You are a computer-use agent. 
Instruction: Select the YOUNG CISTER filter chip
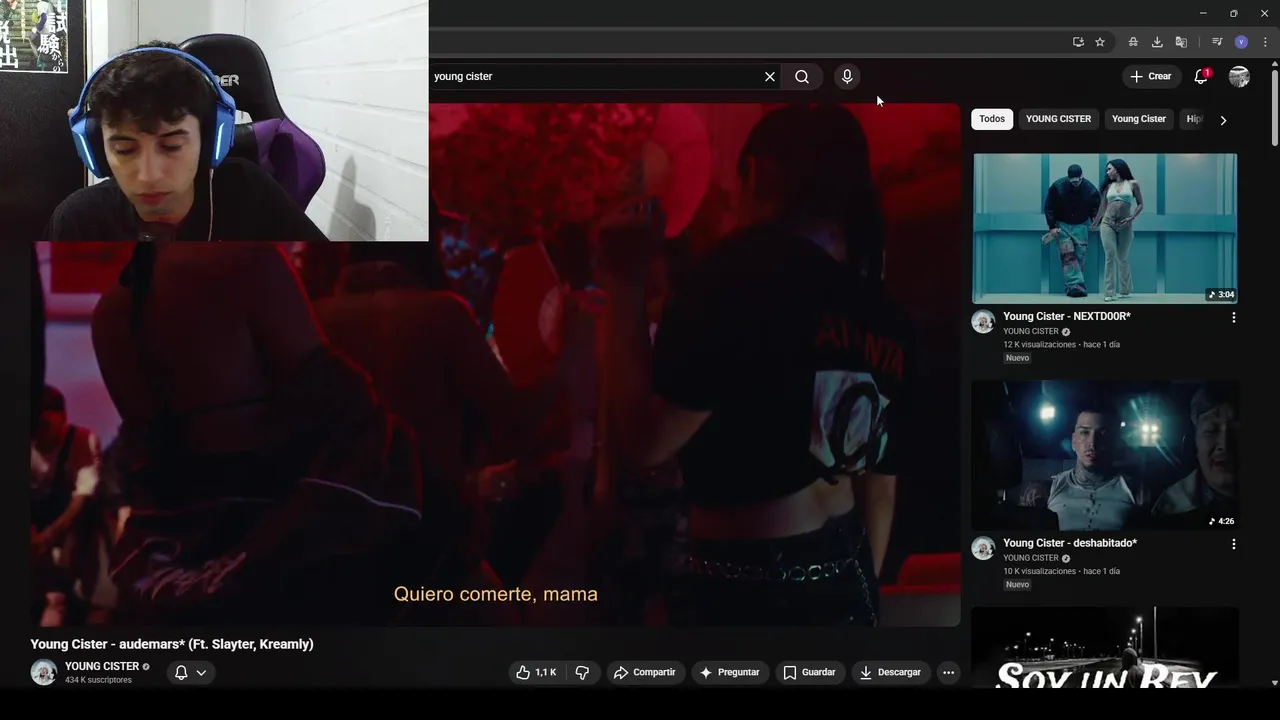point(1058,119)
